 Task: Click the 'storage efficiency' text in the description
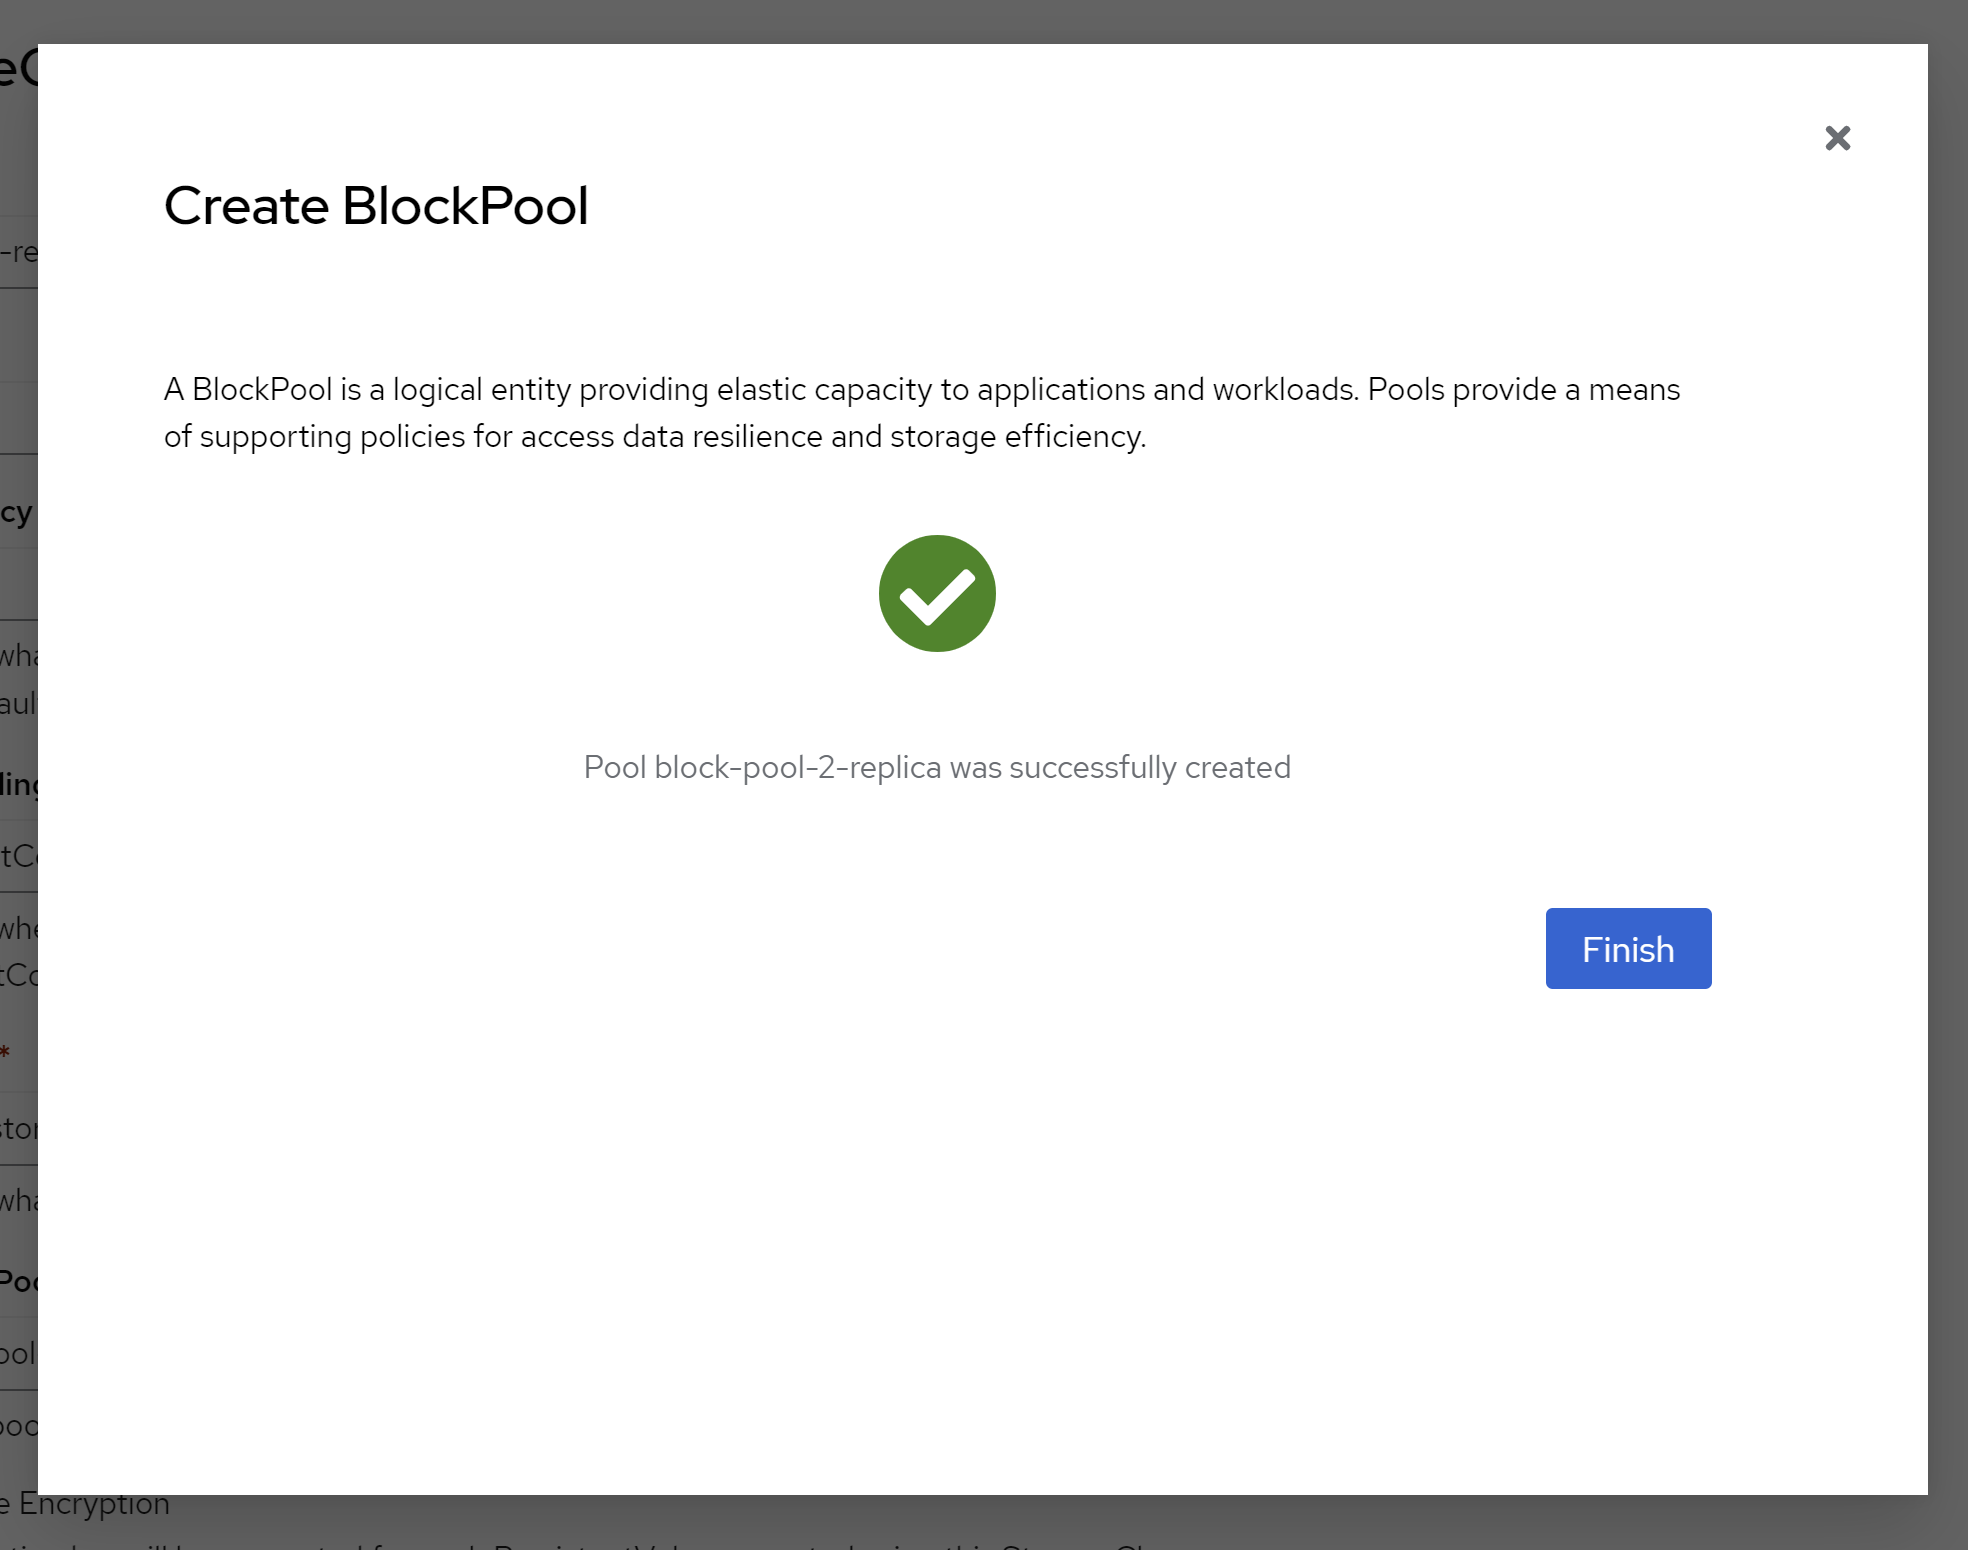[1016, 437]
